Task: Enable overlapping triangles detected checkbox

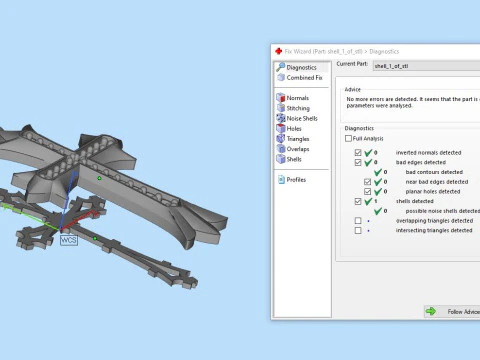Action: point(358,221)
